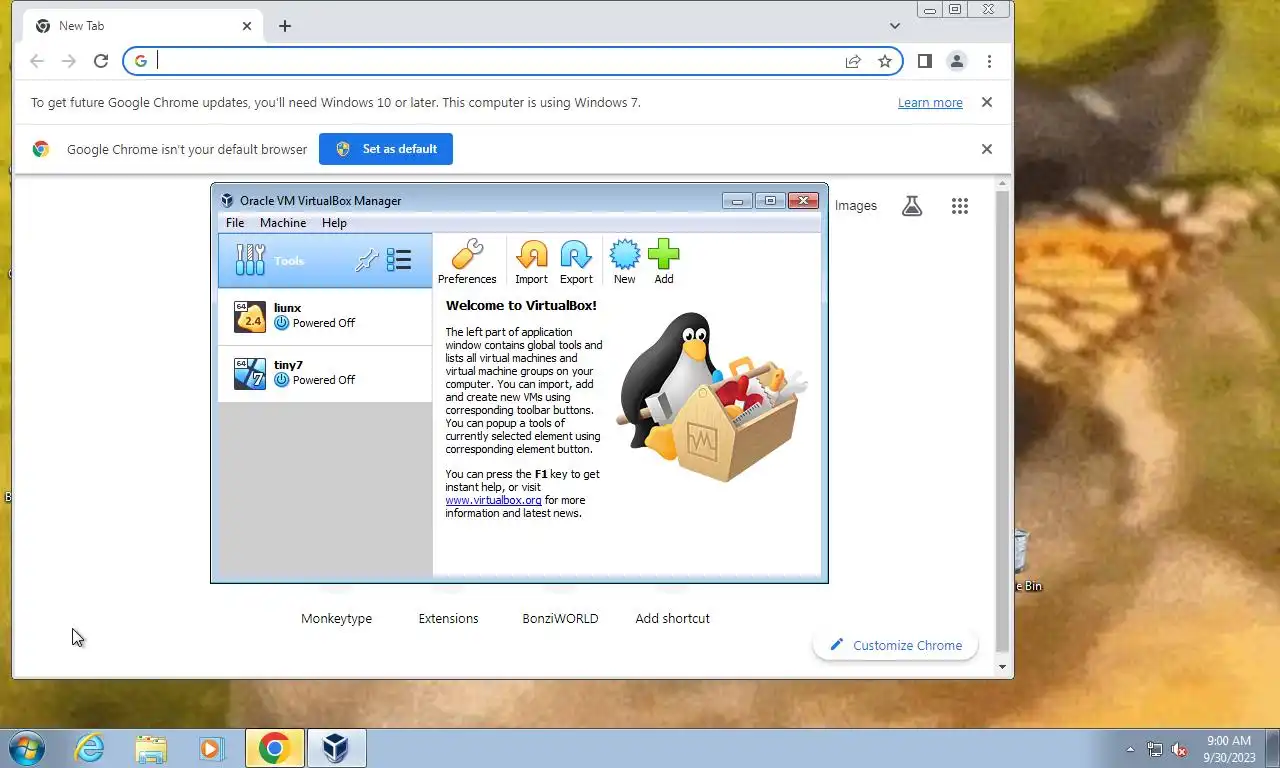Viewport: 1280px width, 768px height.
Task: Click the Chrome taskbar button
Action: tap(275, 748)
